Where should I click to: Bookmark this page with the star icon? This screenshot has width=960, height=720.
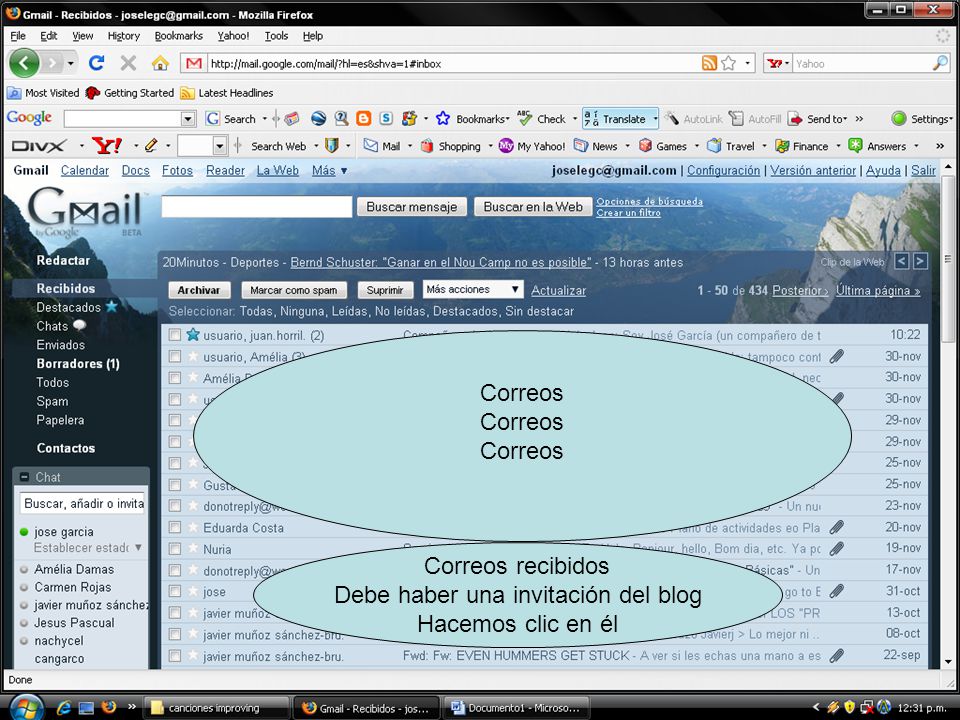pyautogui.click(x=729, y=63)
